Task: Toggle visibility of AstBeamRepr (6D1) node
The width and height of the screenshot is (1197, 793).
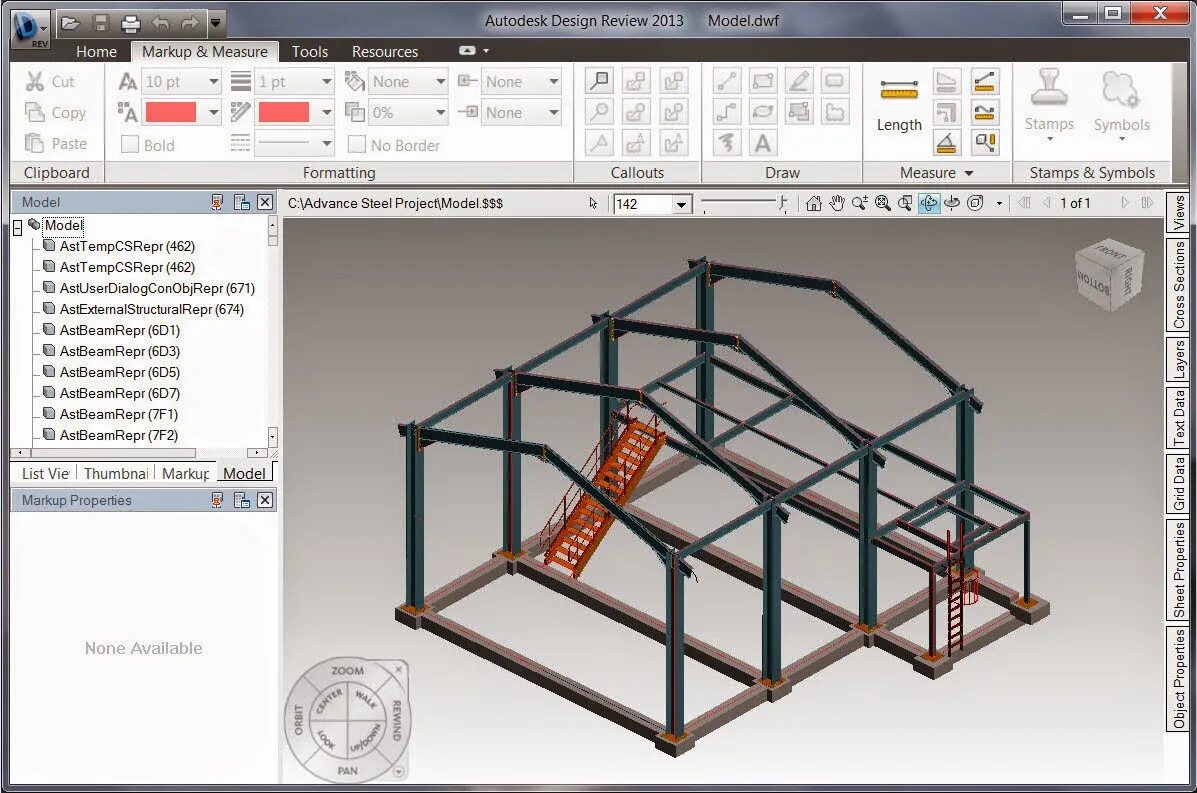Action: tap(49, 330)
